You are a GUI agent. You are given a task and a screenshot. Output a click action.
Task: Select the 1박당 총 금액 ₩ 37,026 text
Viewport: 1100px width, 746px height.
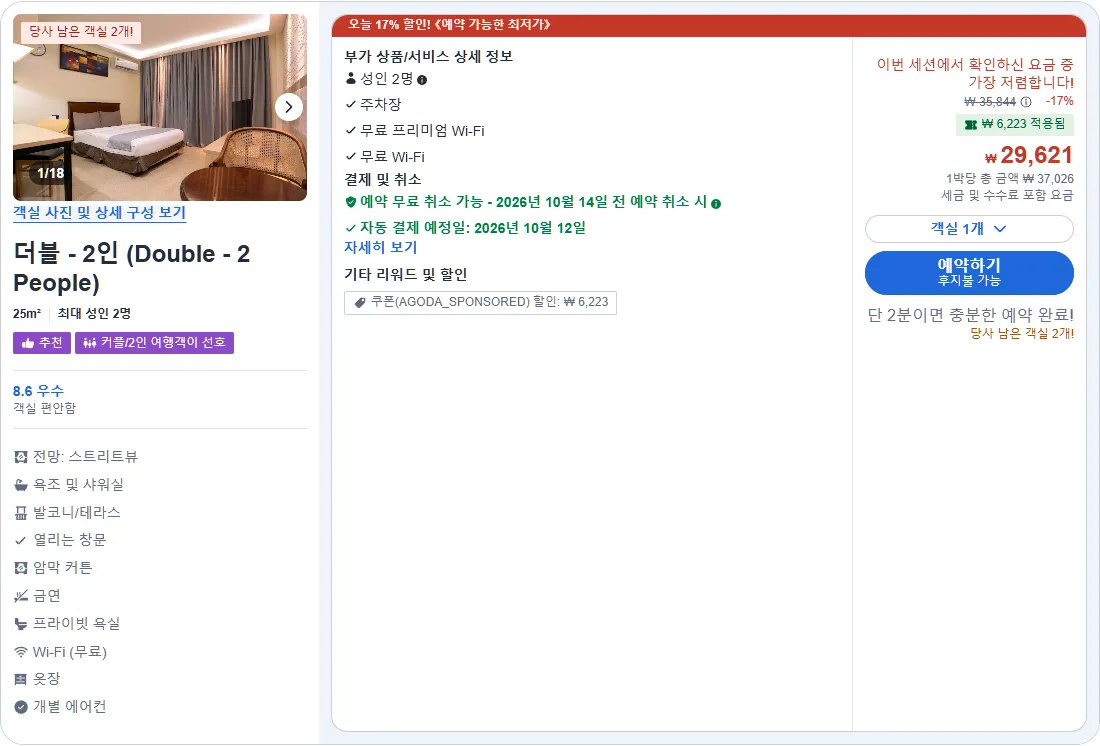pyautogui.click(x=1010, y=179)
